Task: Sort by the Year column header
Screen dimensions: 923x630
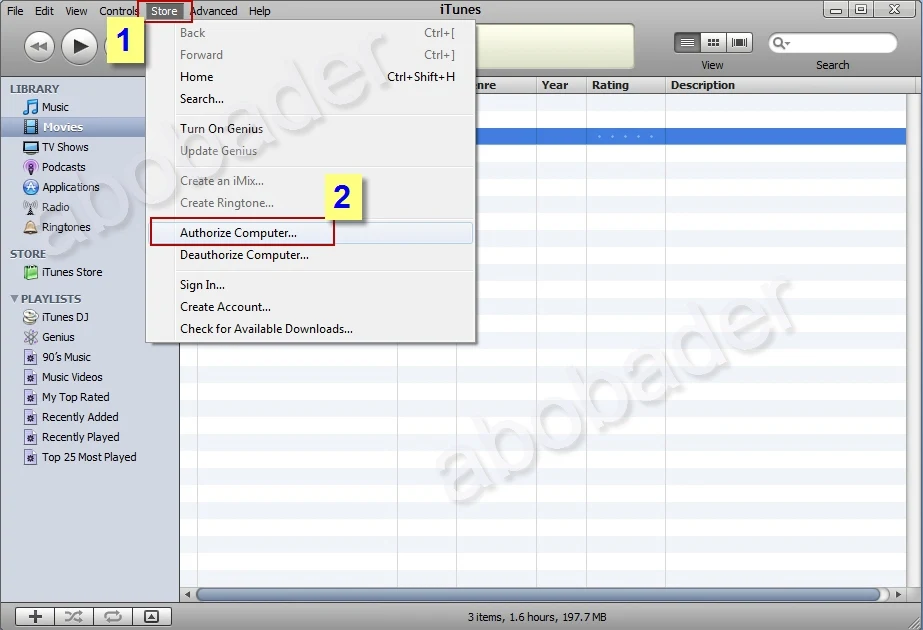Action: pyautogui.click(x=561, y=85)
